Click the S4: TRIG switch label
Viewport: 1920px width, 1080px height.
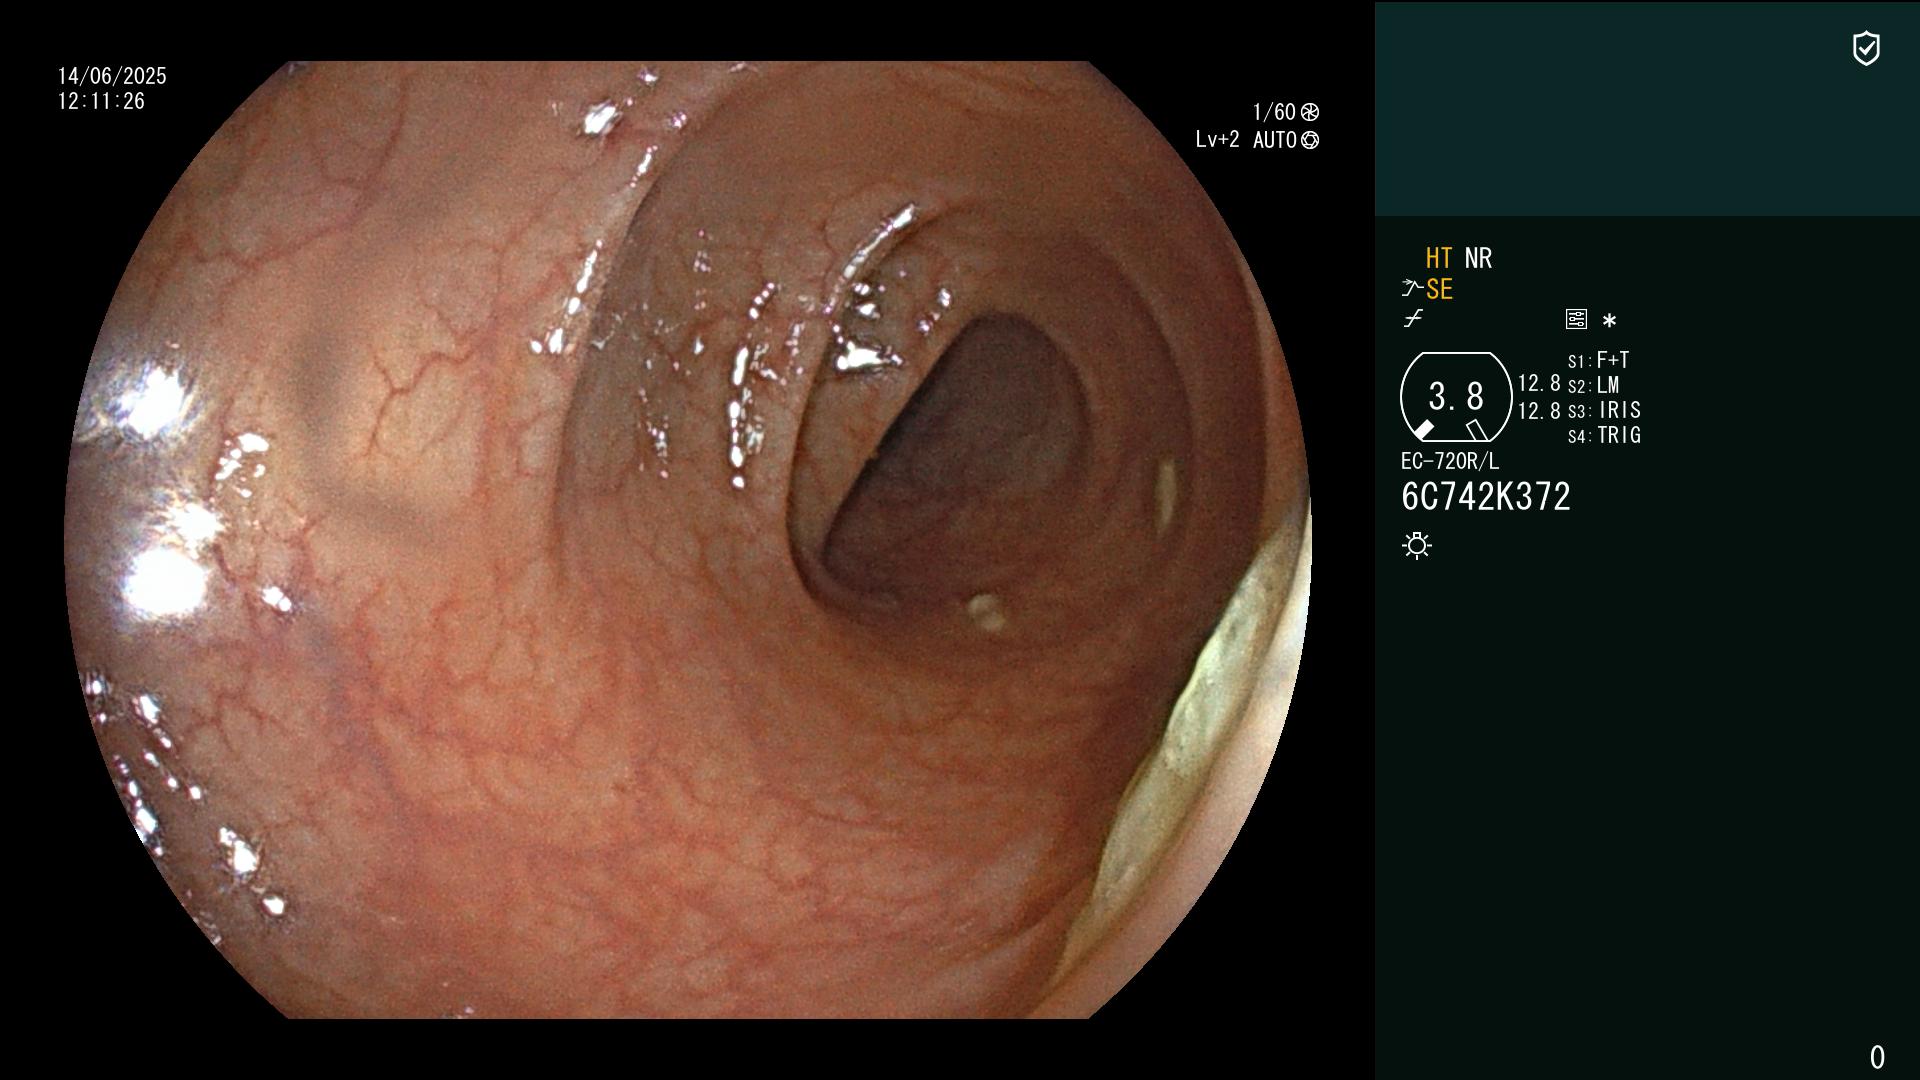(1604, 435)
